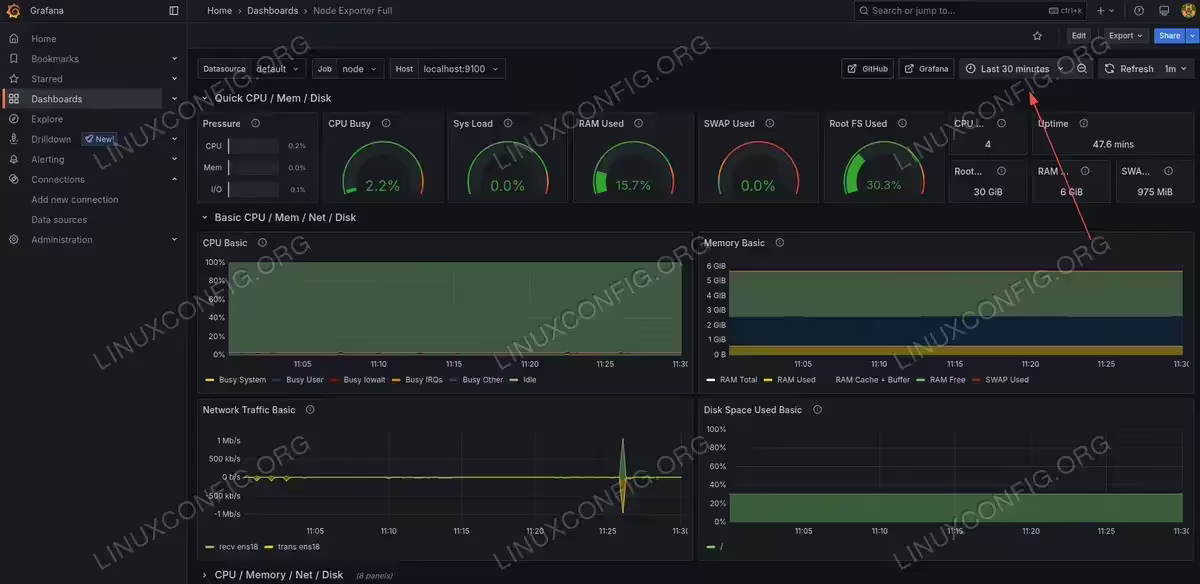Viewport: 1200px width, 584px height.
Task: Show info for the Uptime panel
Action: 1084,124
